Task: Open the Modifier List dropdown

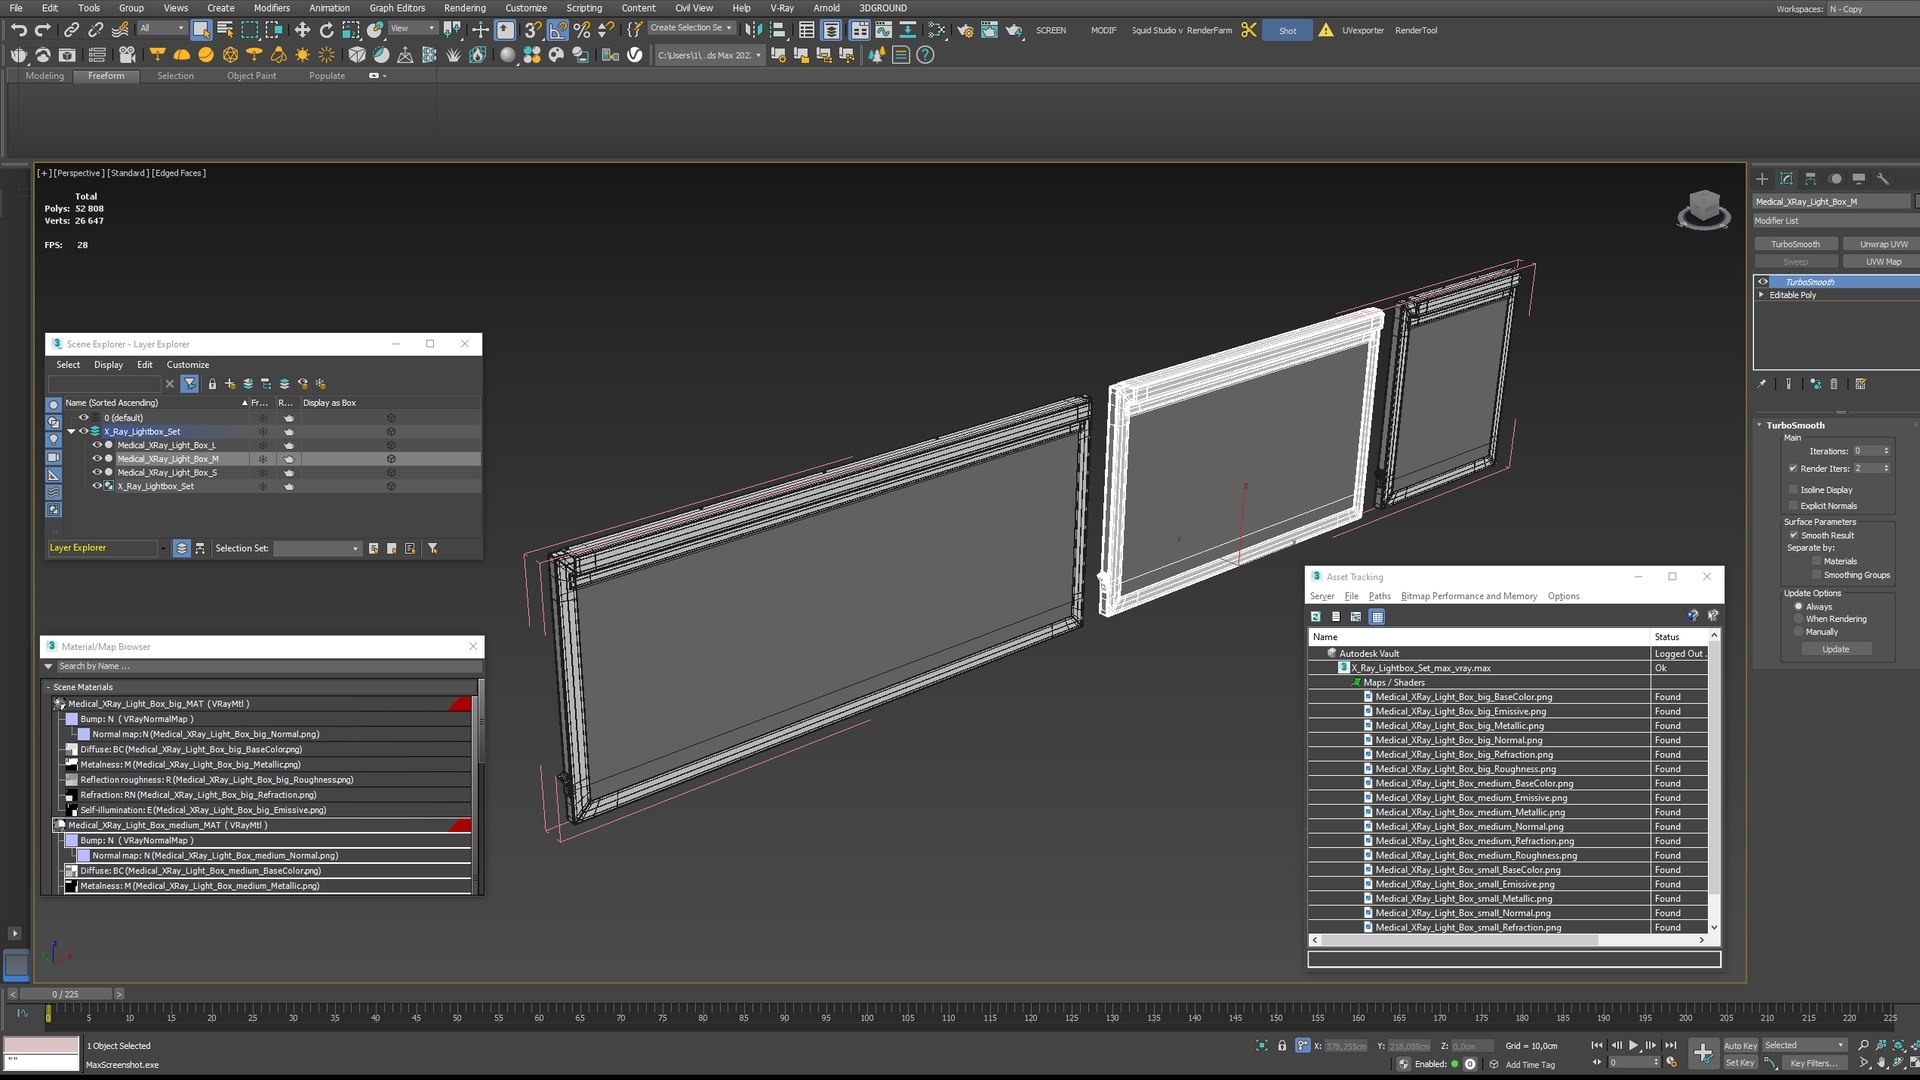Action: point(1836,221)
